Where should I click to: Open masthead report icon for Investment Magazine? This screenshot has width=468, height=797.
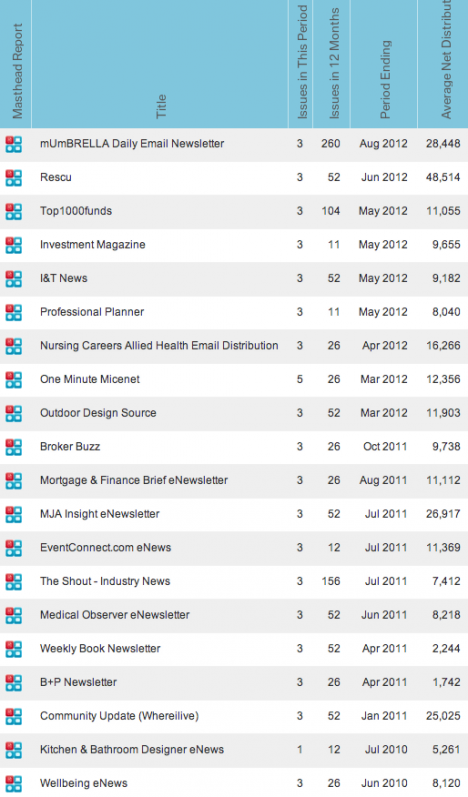point(14,244)
